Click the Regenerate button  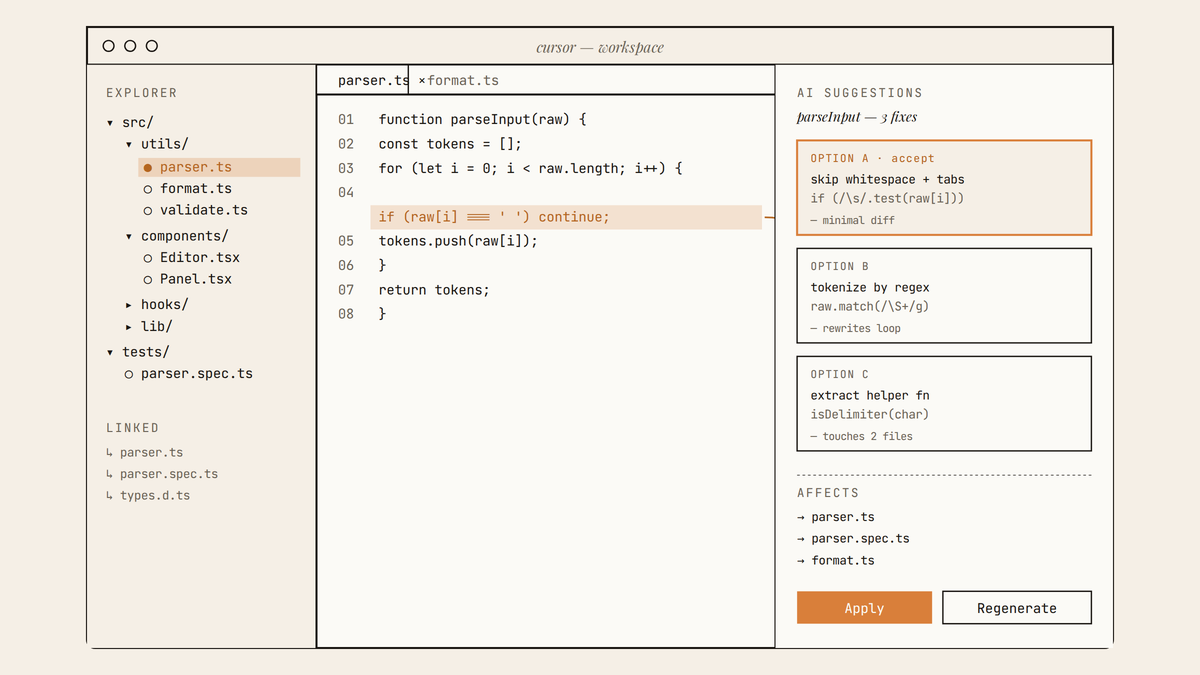1017,608
